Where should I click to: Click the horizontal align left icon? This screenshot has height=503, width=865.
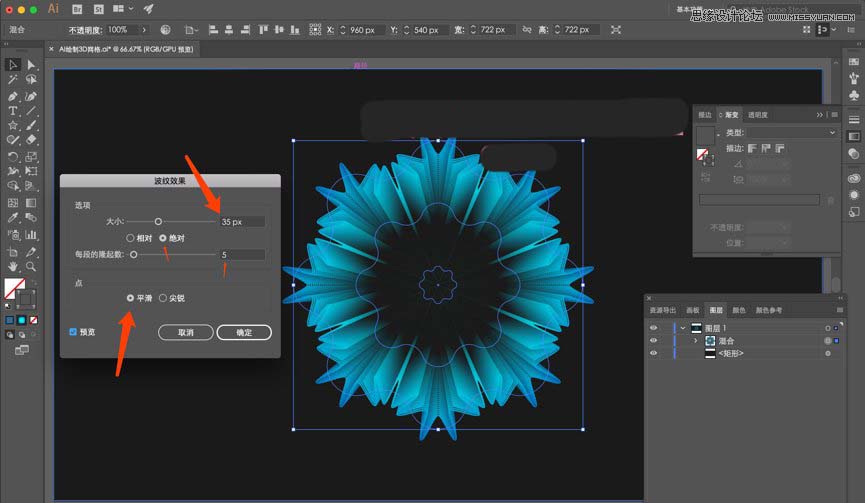(213, 30)
